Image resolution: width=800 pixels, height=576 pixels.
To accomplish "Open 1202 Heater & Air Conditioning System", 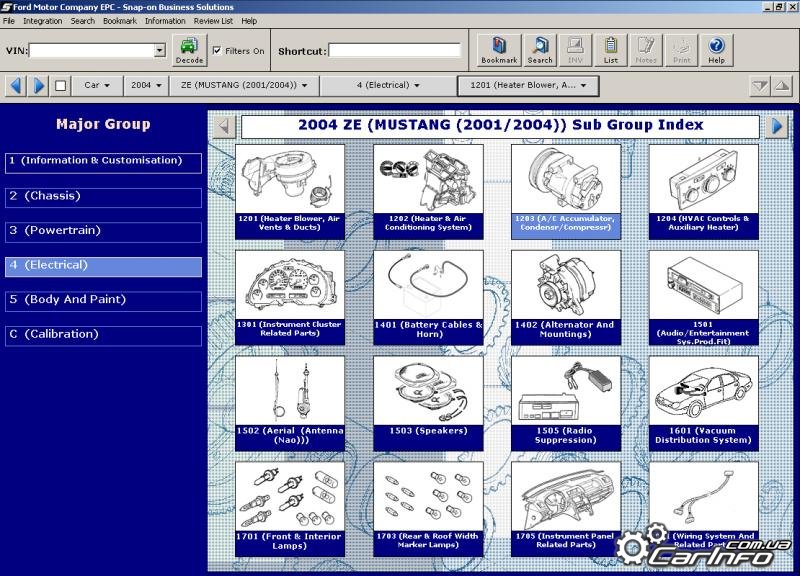I will coord(428,192).
